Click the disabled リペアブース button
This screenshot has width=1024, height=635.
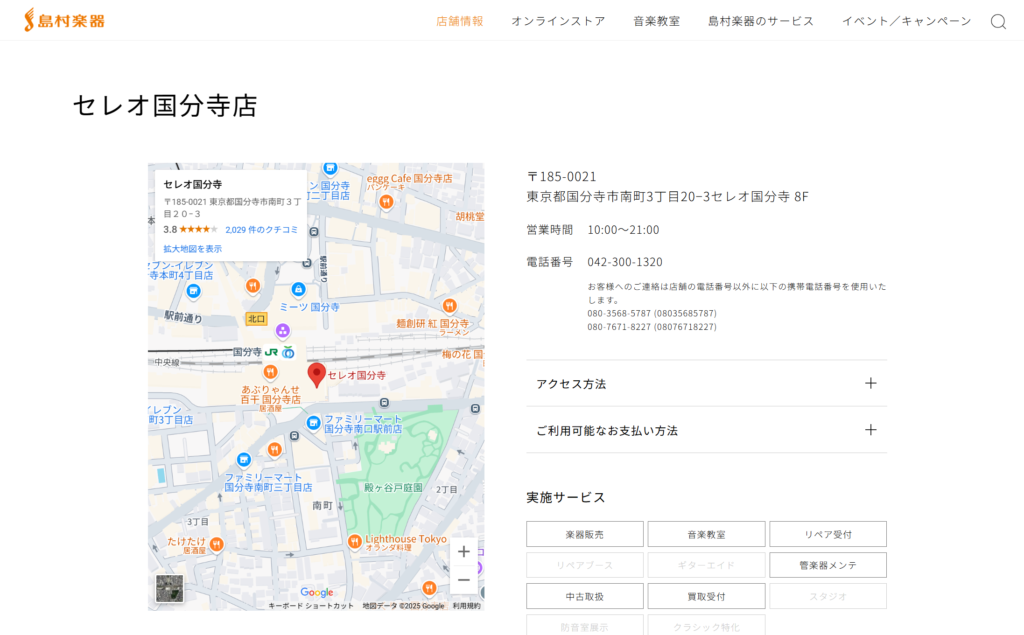coord(584,565)
